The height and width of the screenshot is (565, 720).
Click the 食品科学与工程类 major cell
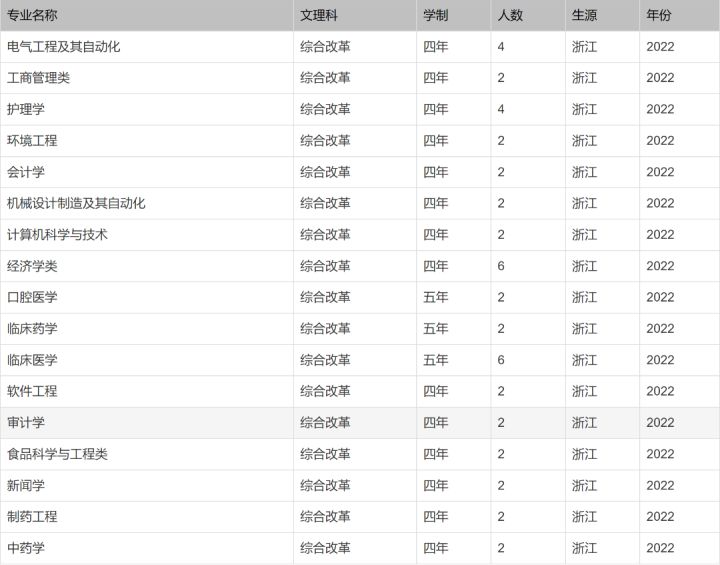(x=57, y=454)
